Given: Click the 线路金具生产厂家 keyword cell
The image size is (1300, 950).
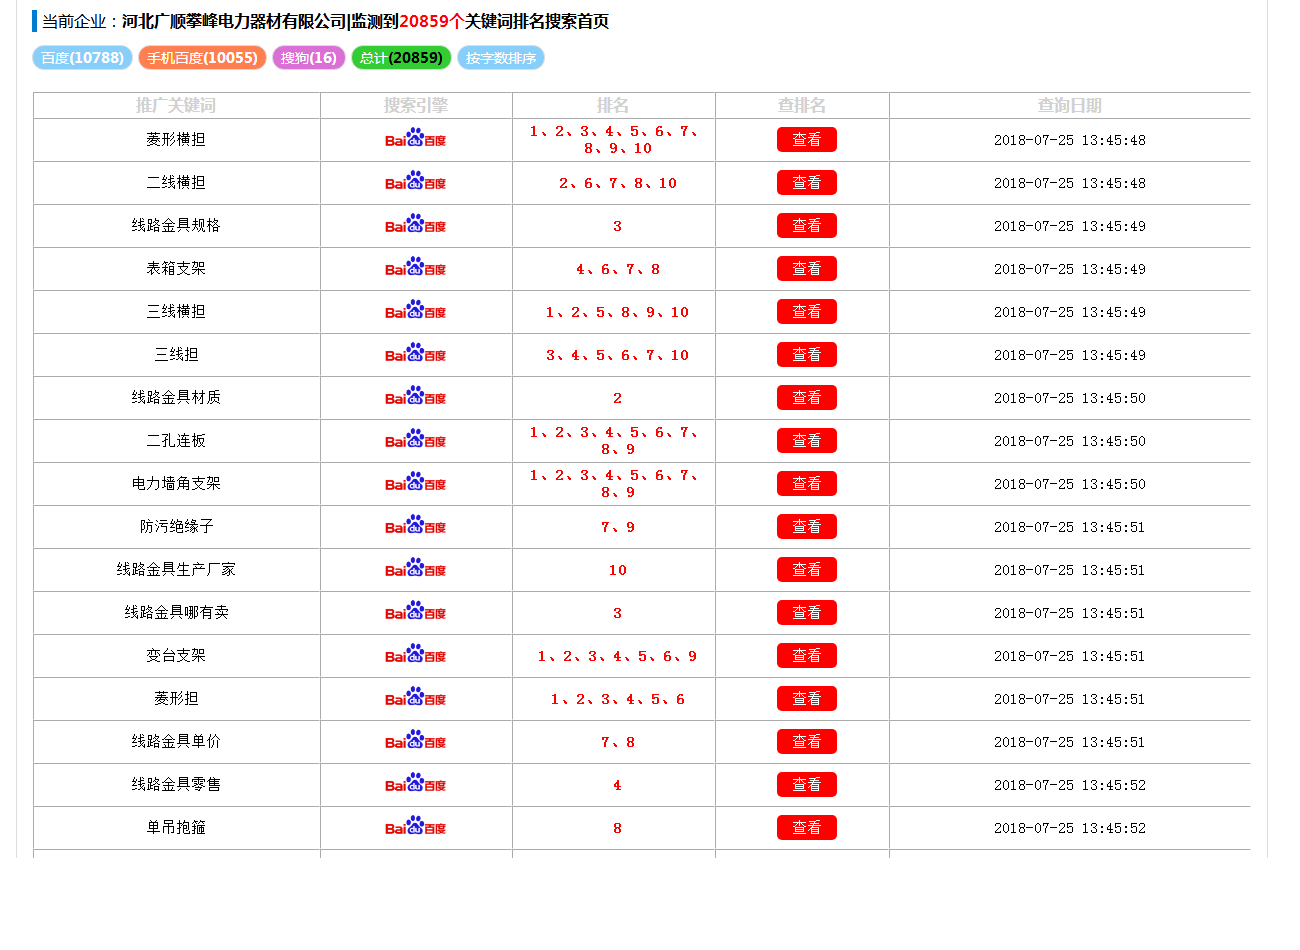Looking at the screenshot, I should pyautogui.click(x=176, y=570).
